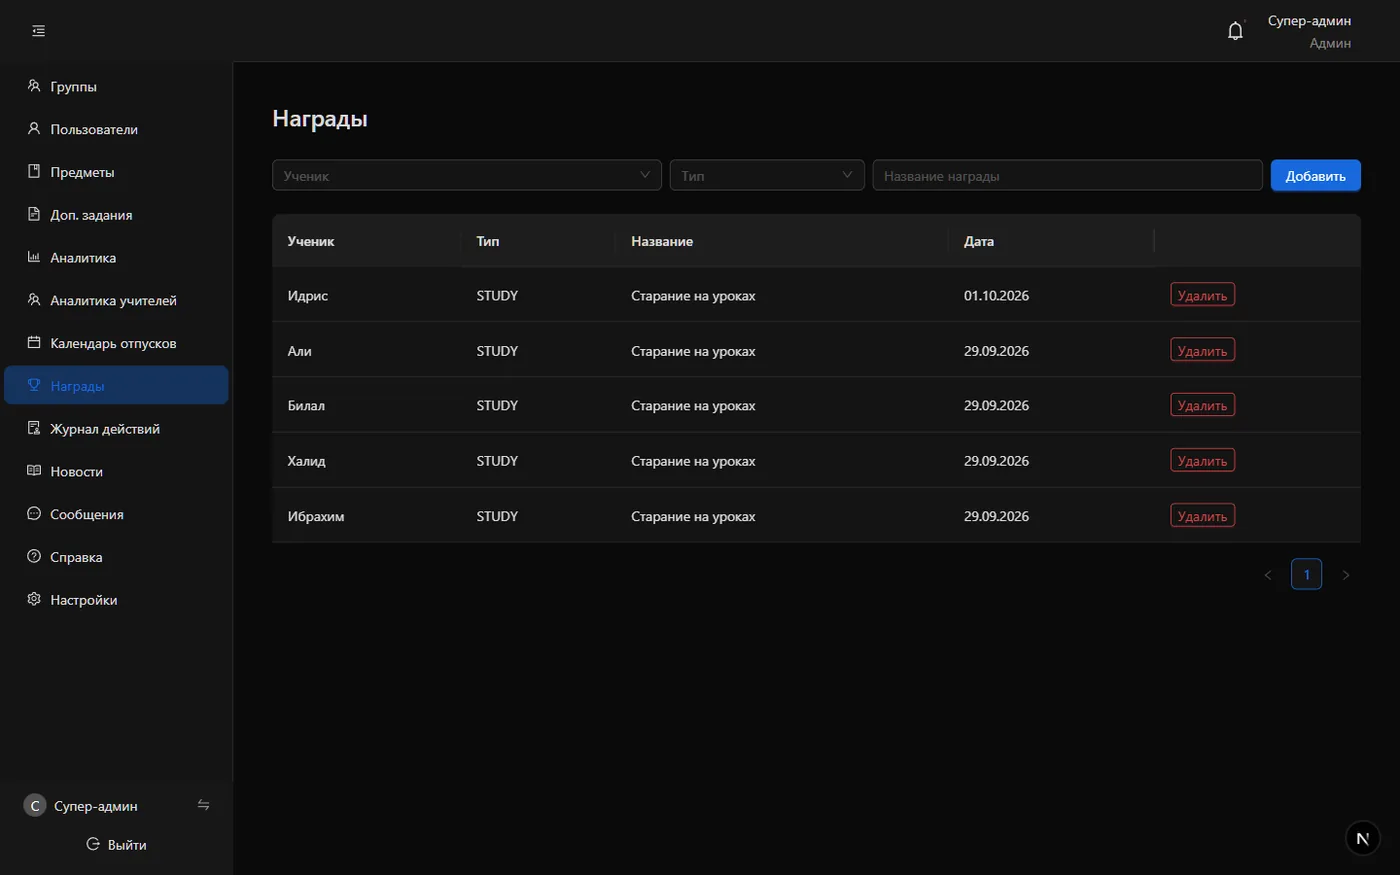Click the Группы sidebar icon
1400x875 pixels.
(x=34, y=86)
